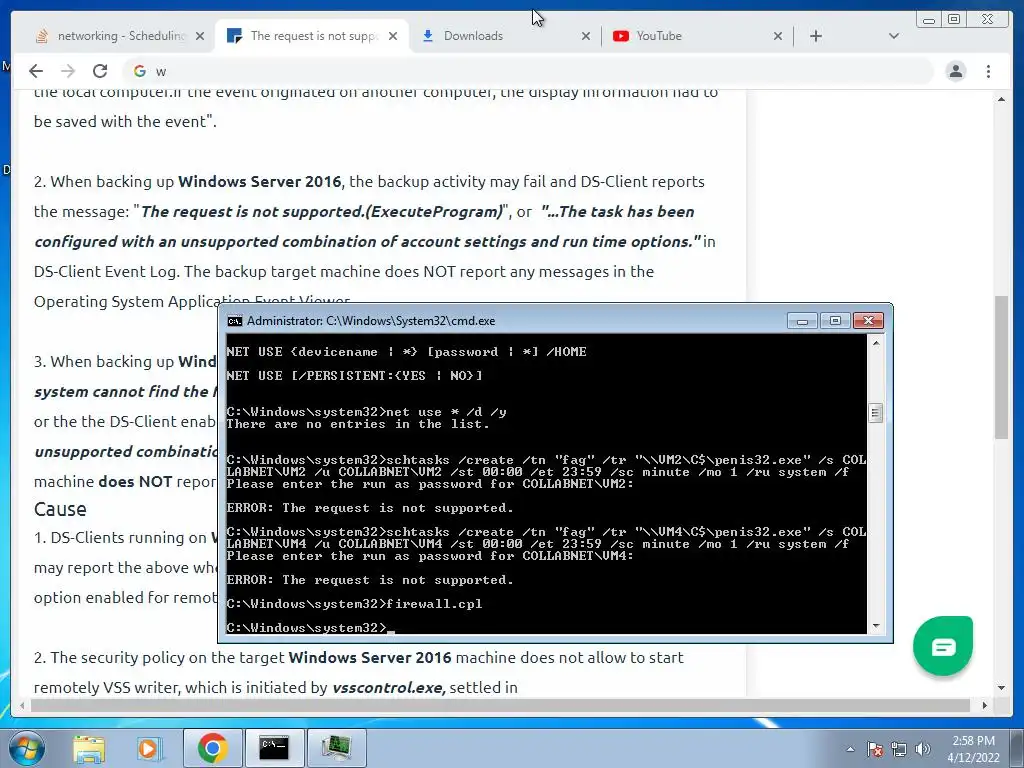This screenshot has width=1024, height=768.
Task: Open the green chat widget button
Action: tap(943, 646)
